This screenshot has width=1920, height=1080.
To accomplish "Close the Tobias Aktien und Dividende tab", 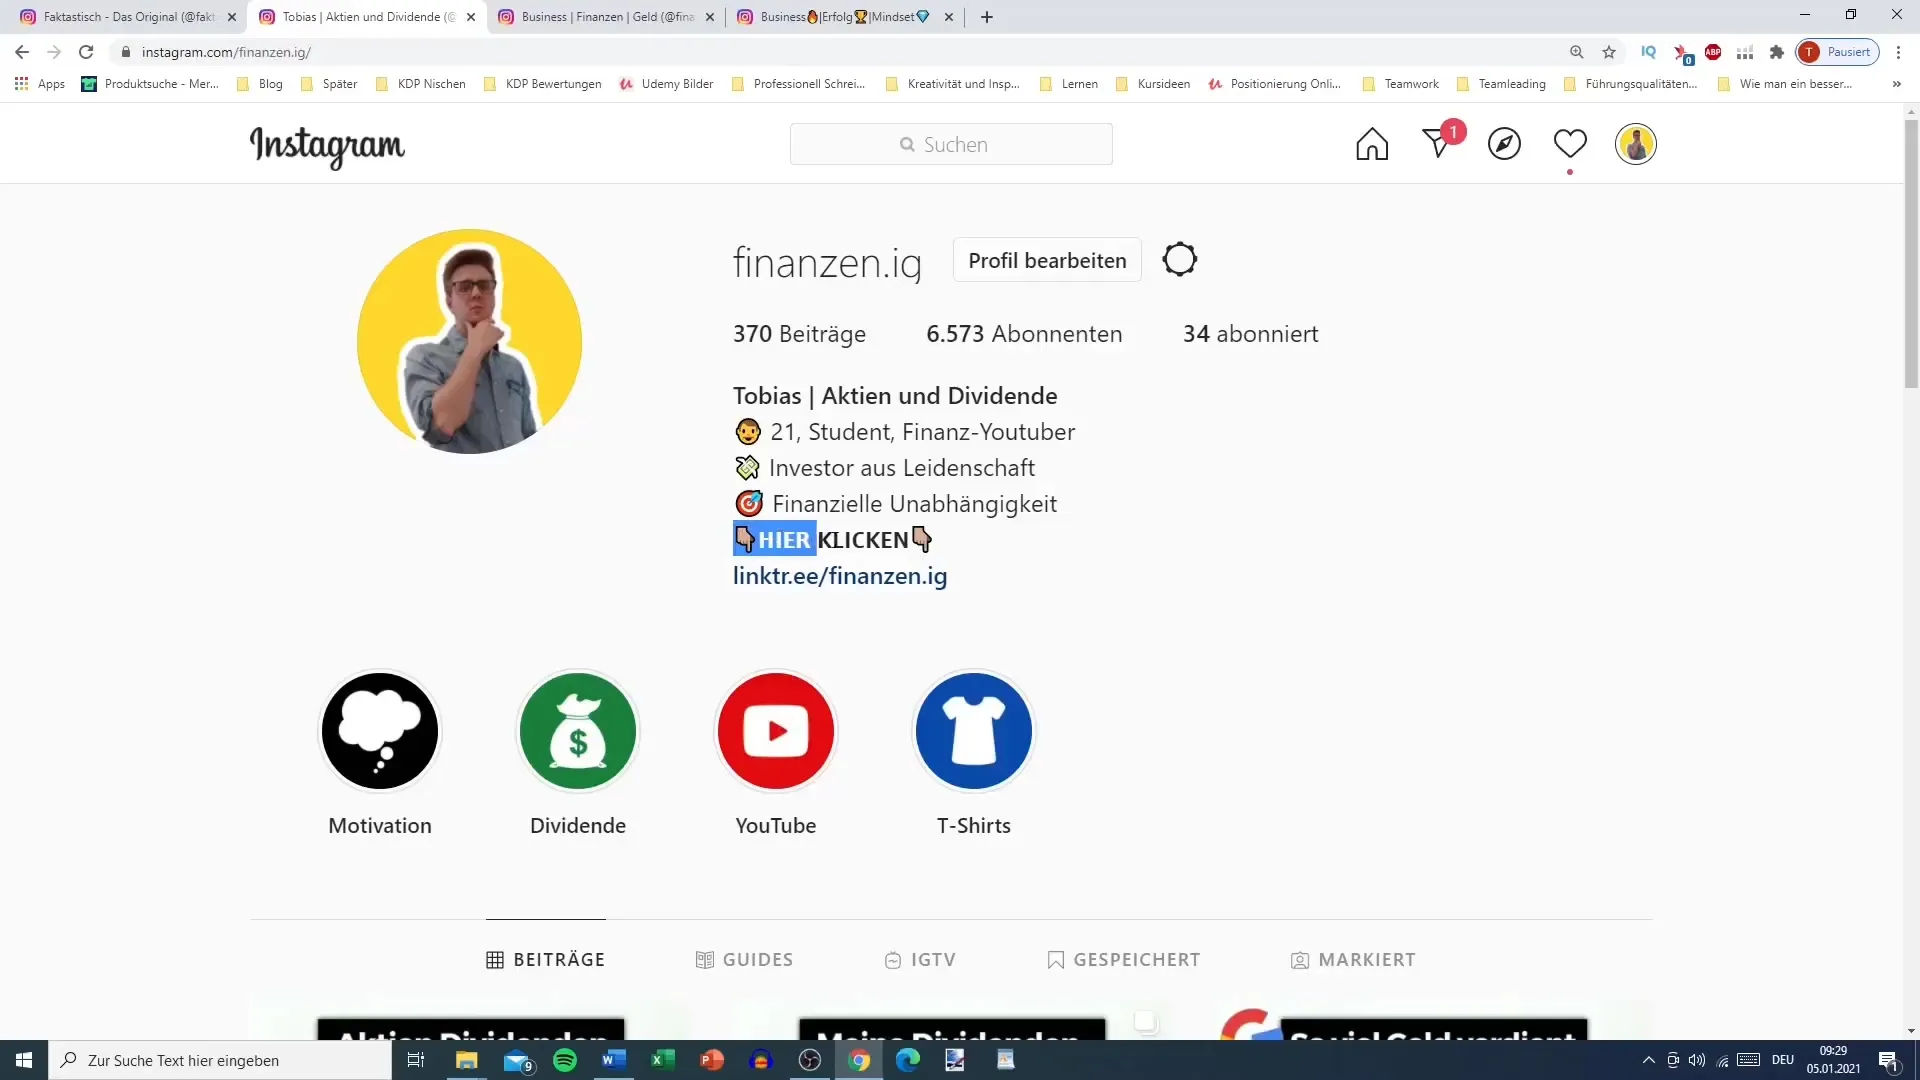I will click(471, 17).
